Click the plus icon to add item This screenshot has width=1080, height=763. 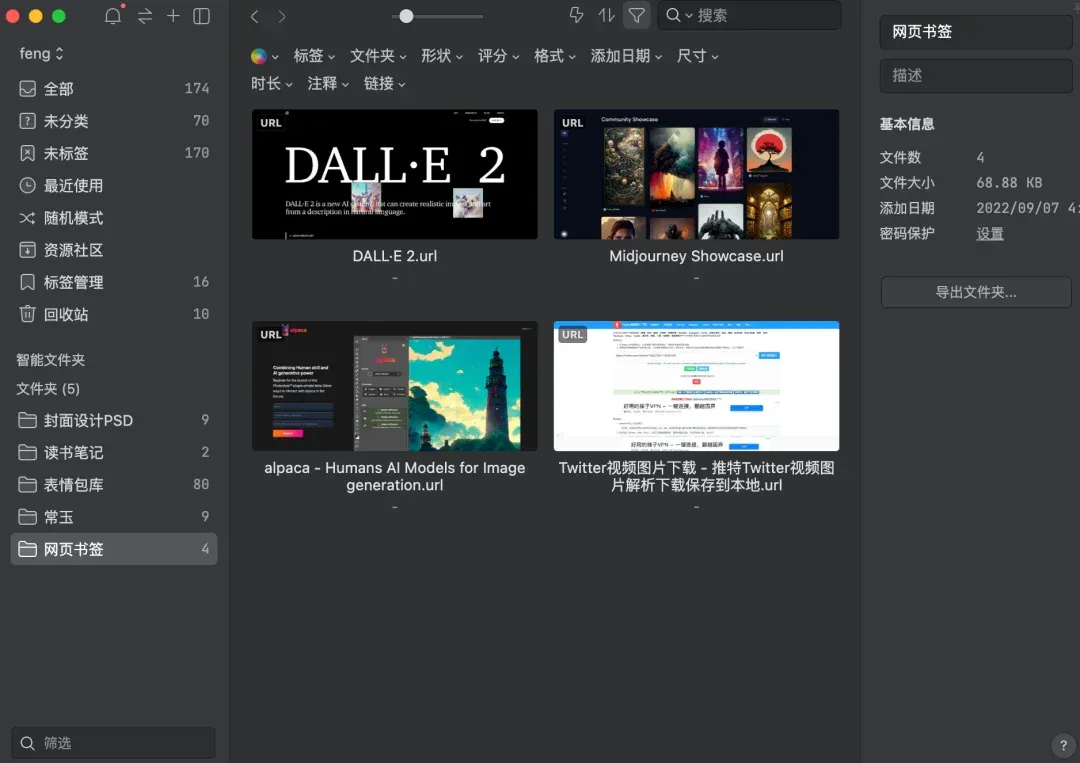[x=173, y=16]
